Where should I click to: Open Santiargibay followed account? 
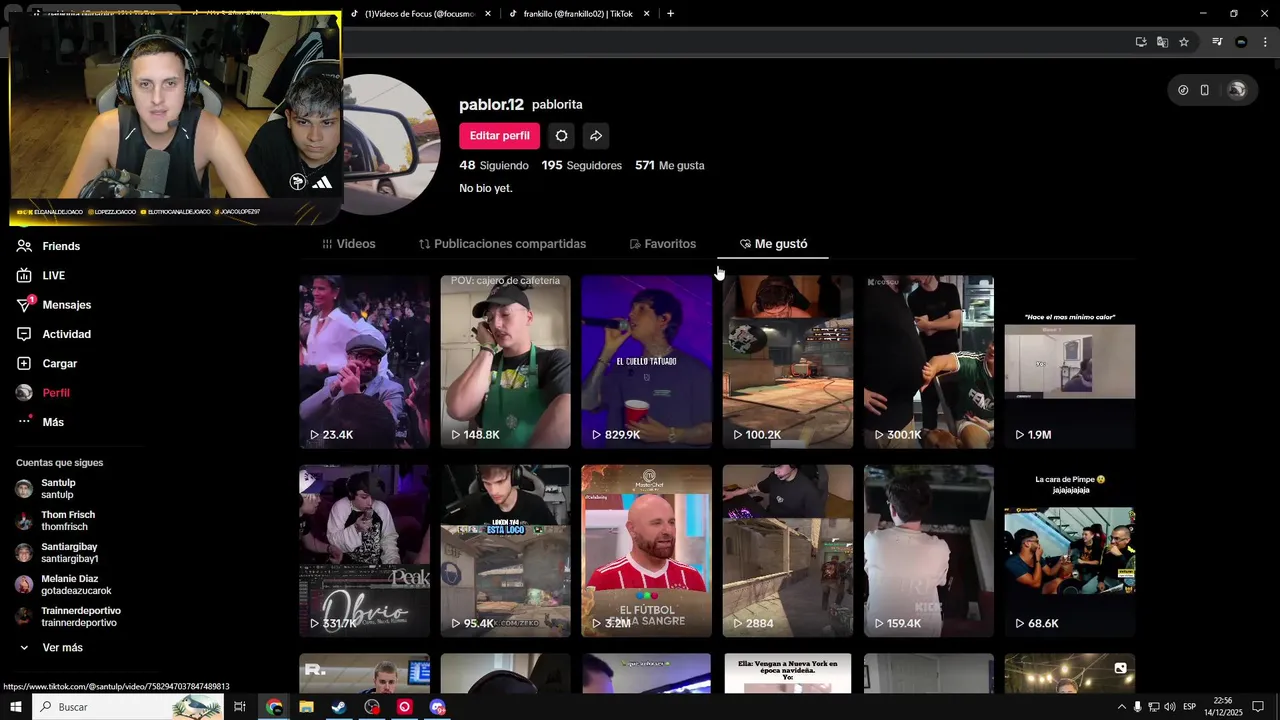[69, 553]
